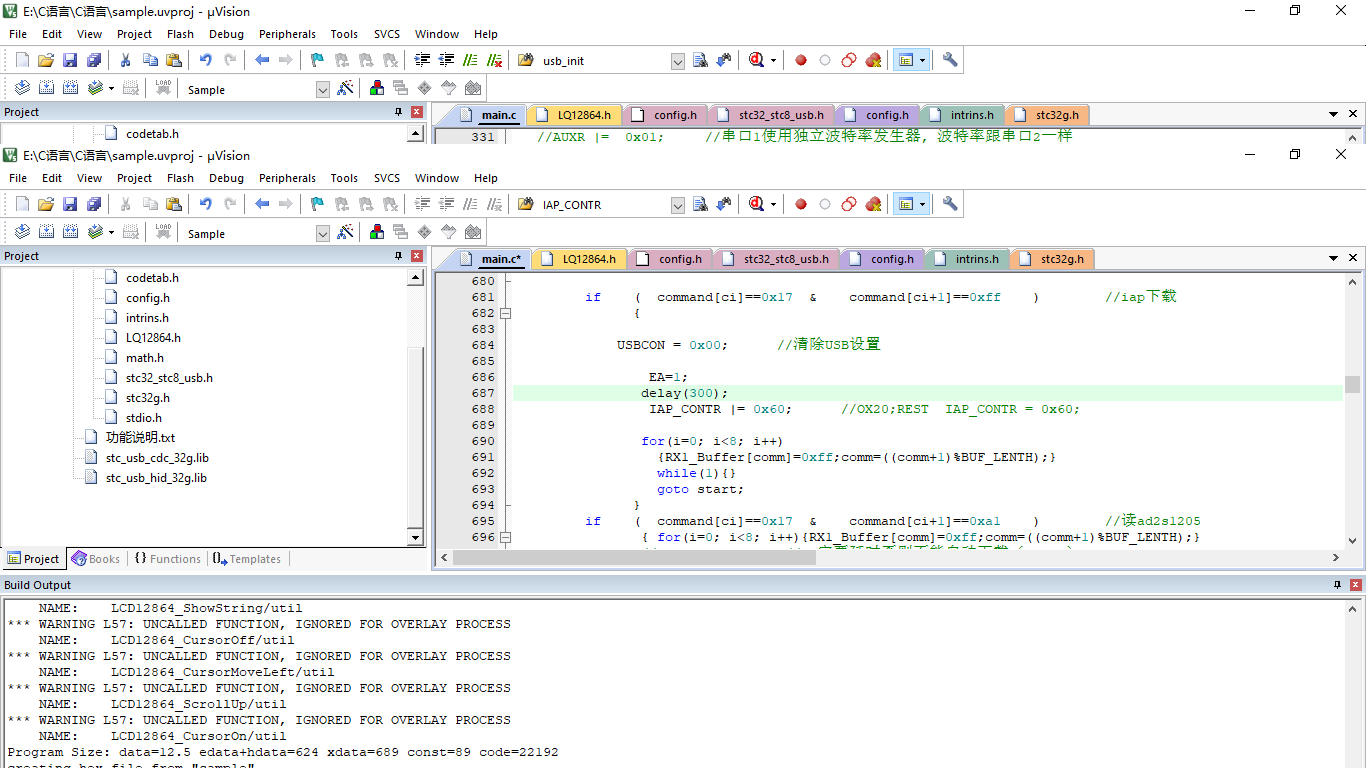
Task: Translate current file icon in front window
Action: [22, 232]
